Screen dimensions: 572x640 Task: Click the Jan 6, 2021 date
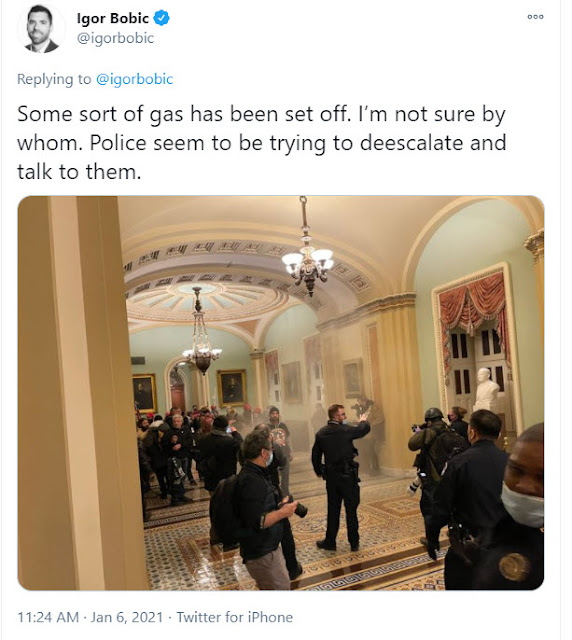coord(127,617)
